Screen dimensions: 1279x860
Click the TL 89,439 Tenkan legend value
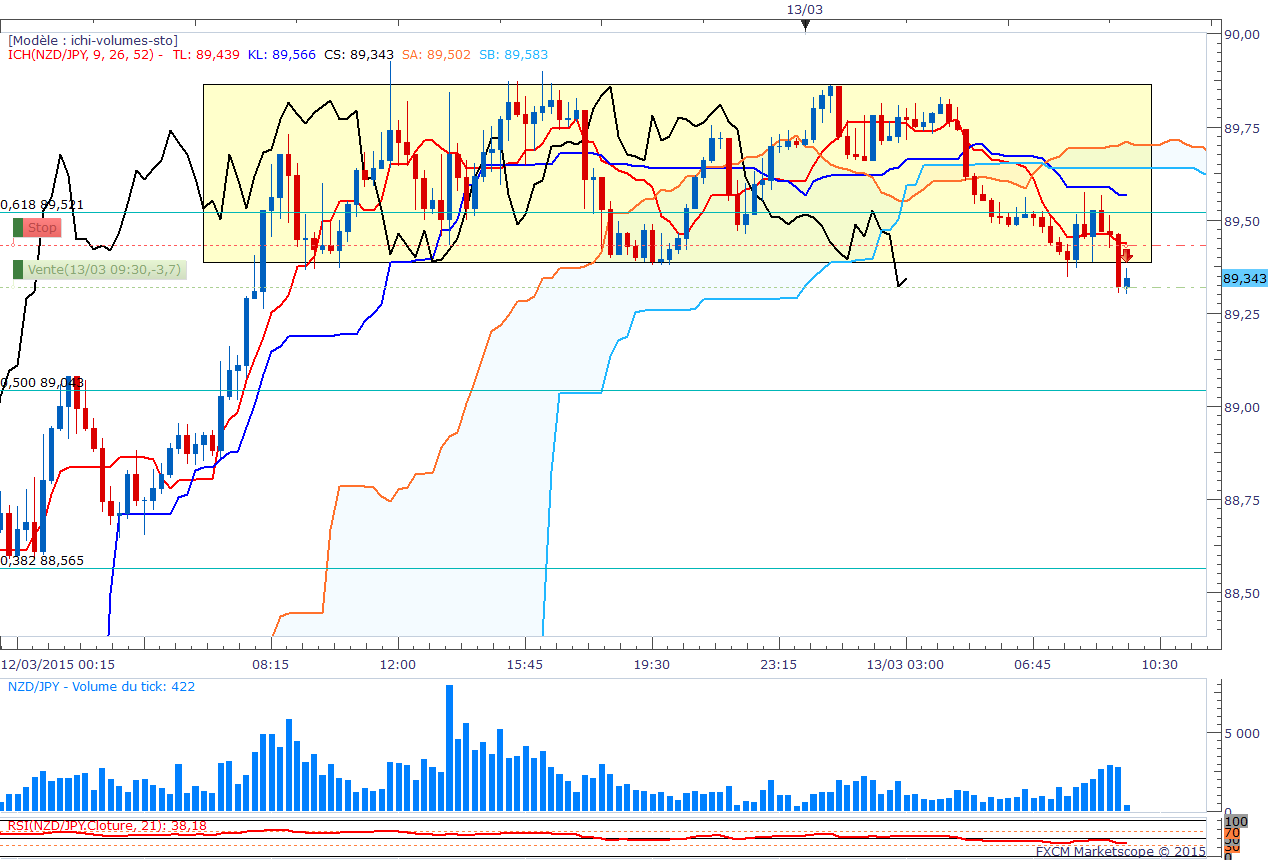206,55
